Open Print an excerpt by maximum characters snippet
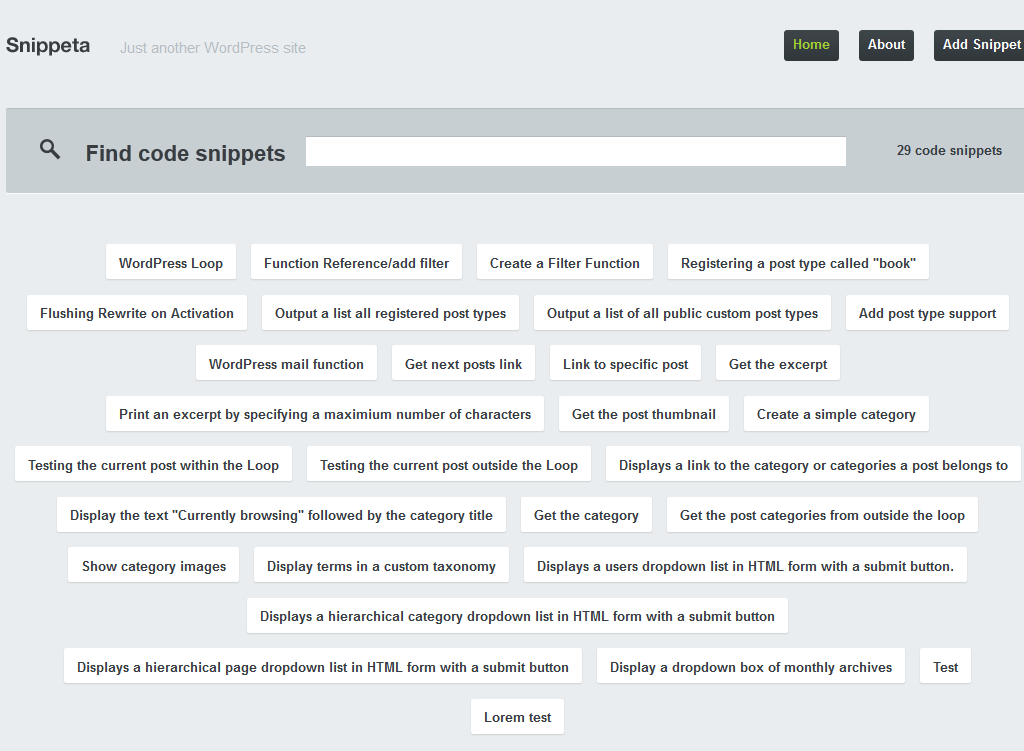The width and height of the screenshot is (1024, 751). coord(325,414)
